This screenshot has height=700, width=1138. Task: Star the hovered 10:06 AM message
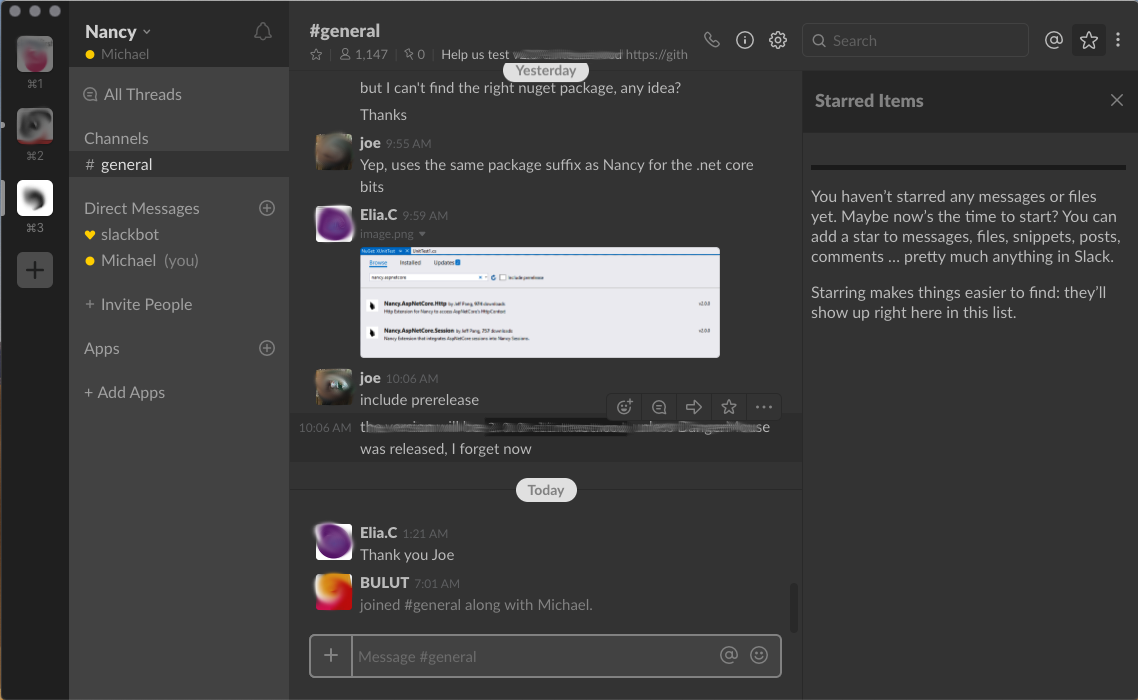(x=729, y=407)
